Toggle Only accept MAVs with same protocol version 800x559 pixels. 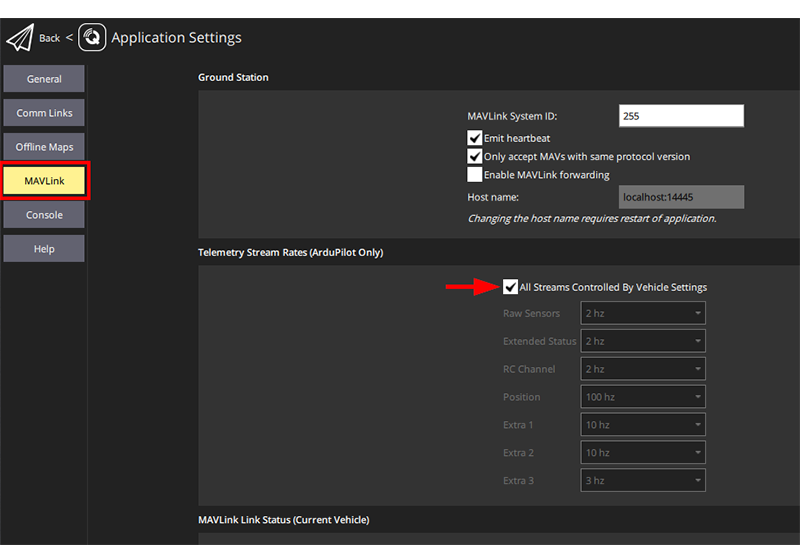tap(474, 157)
